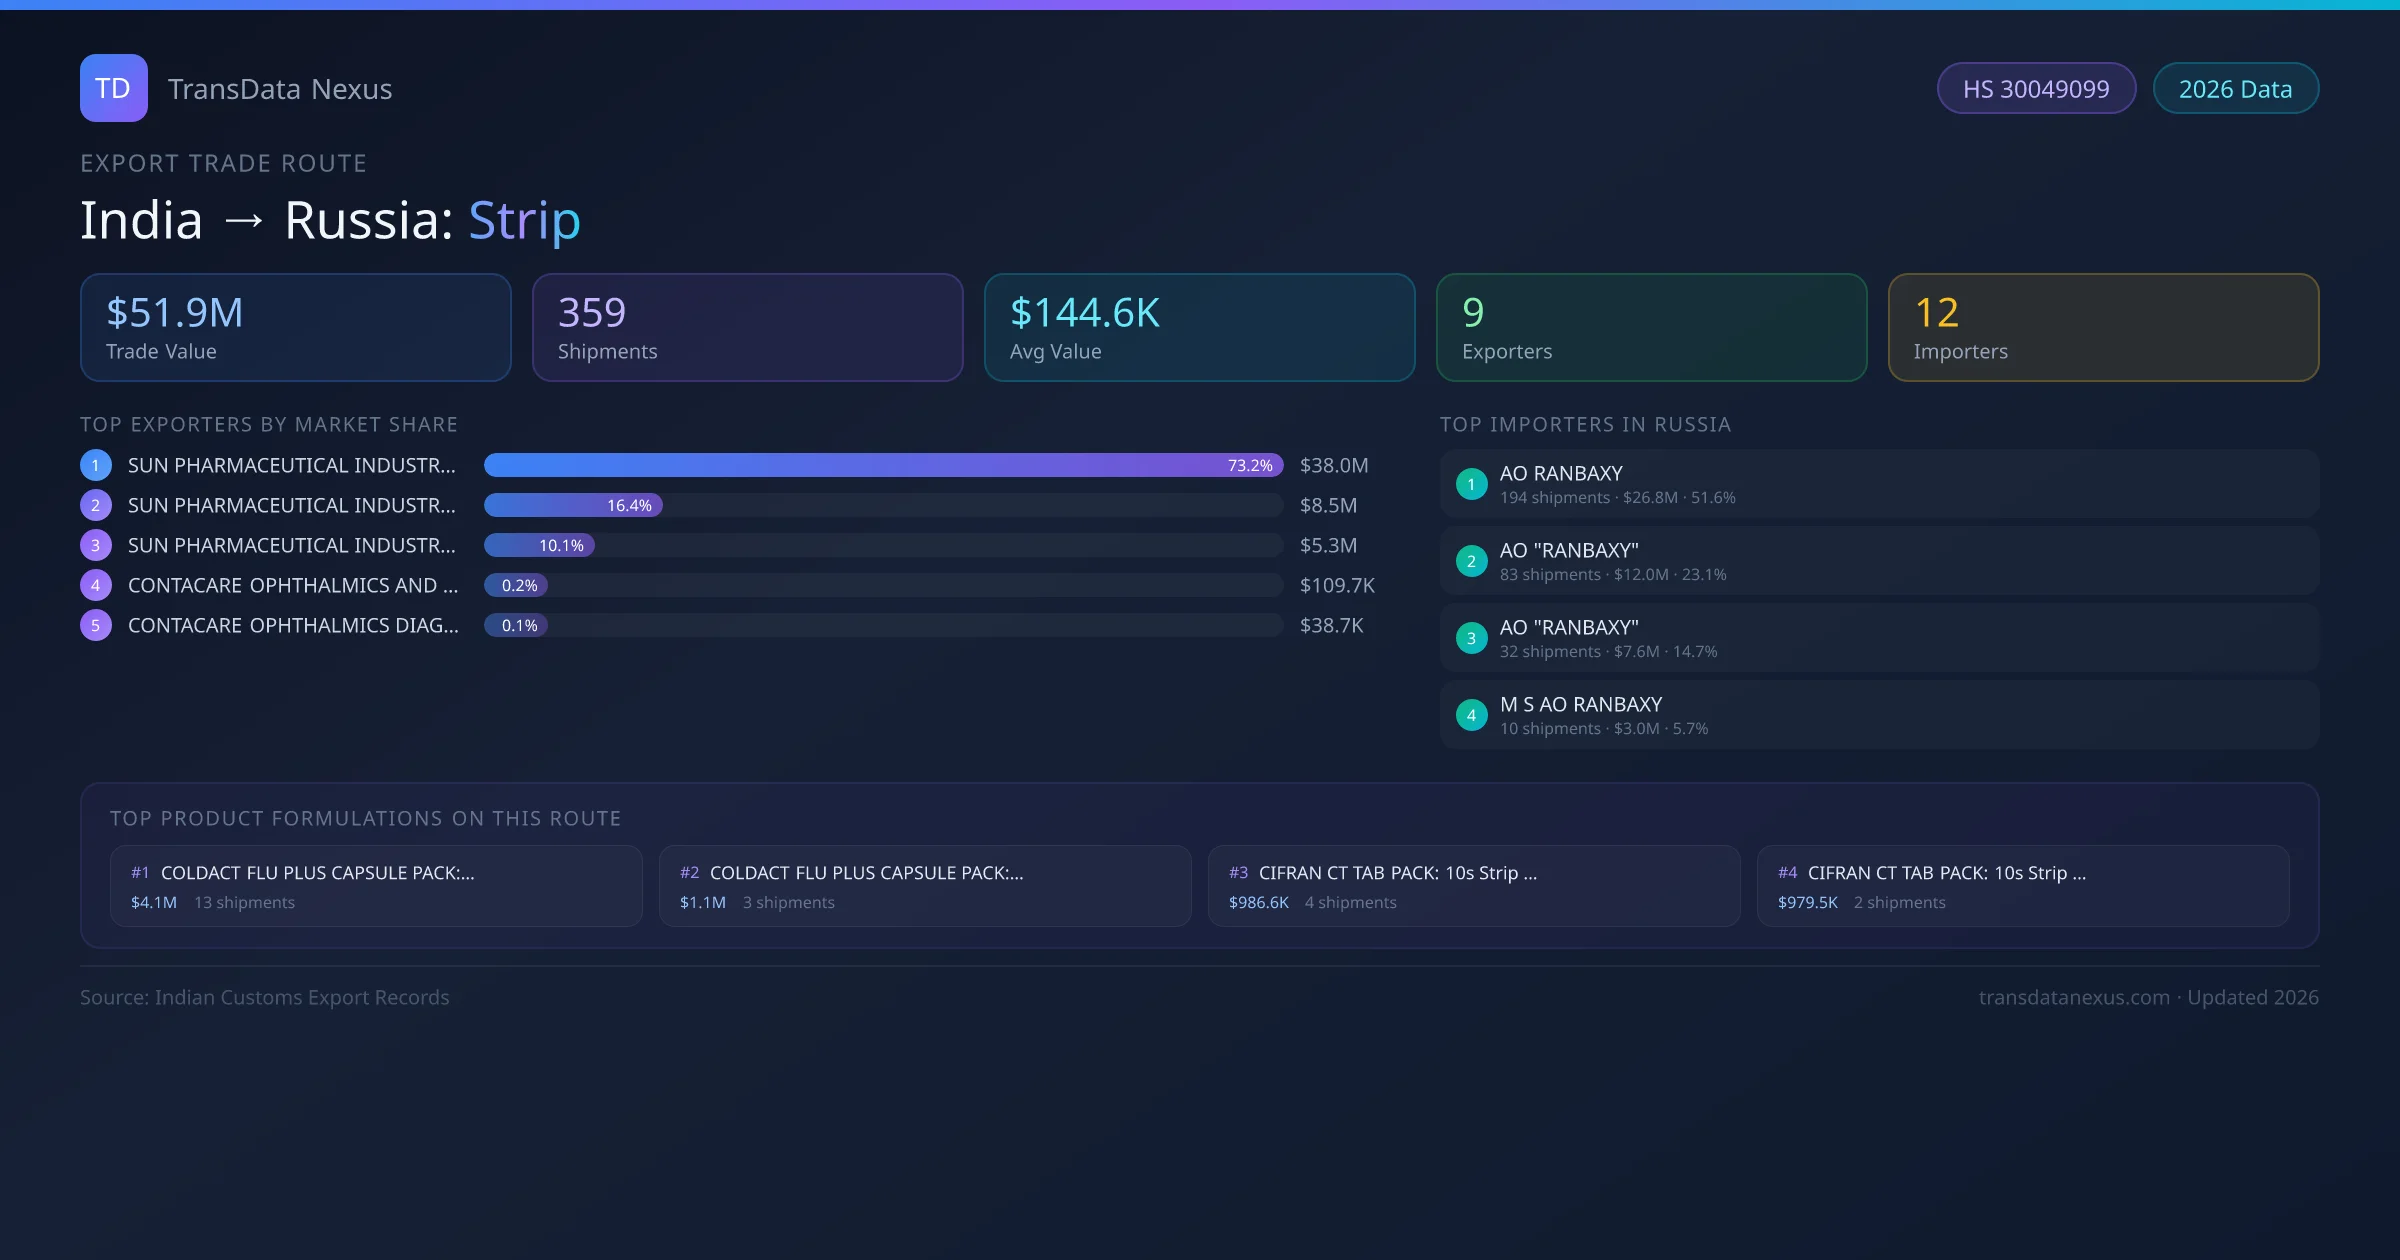Viewport: 2400px width, 1260px height.
Task: Open #3 CIFRAN CT TAB product card
Action: (1473, 886)
